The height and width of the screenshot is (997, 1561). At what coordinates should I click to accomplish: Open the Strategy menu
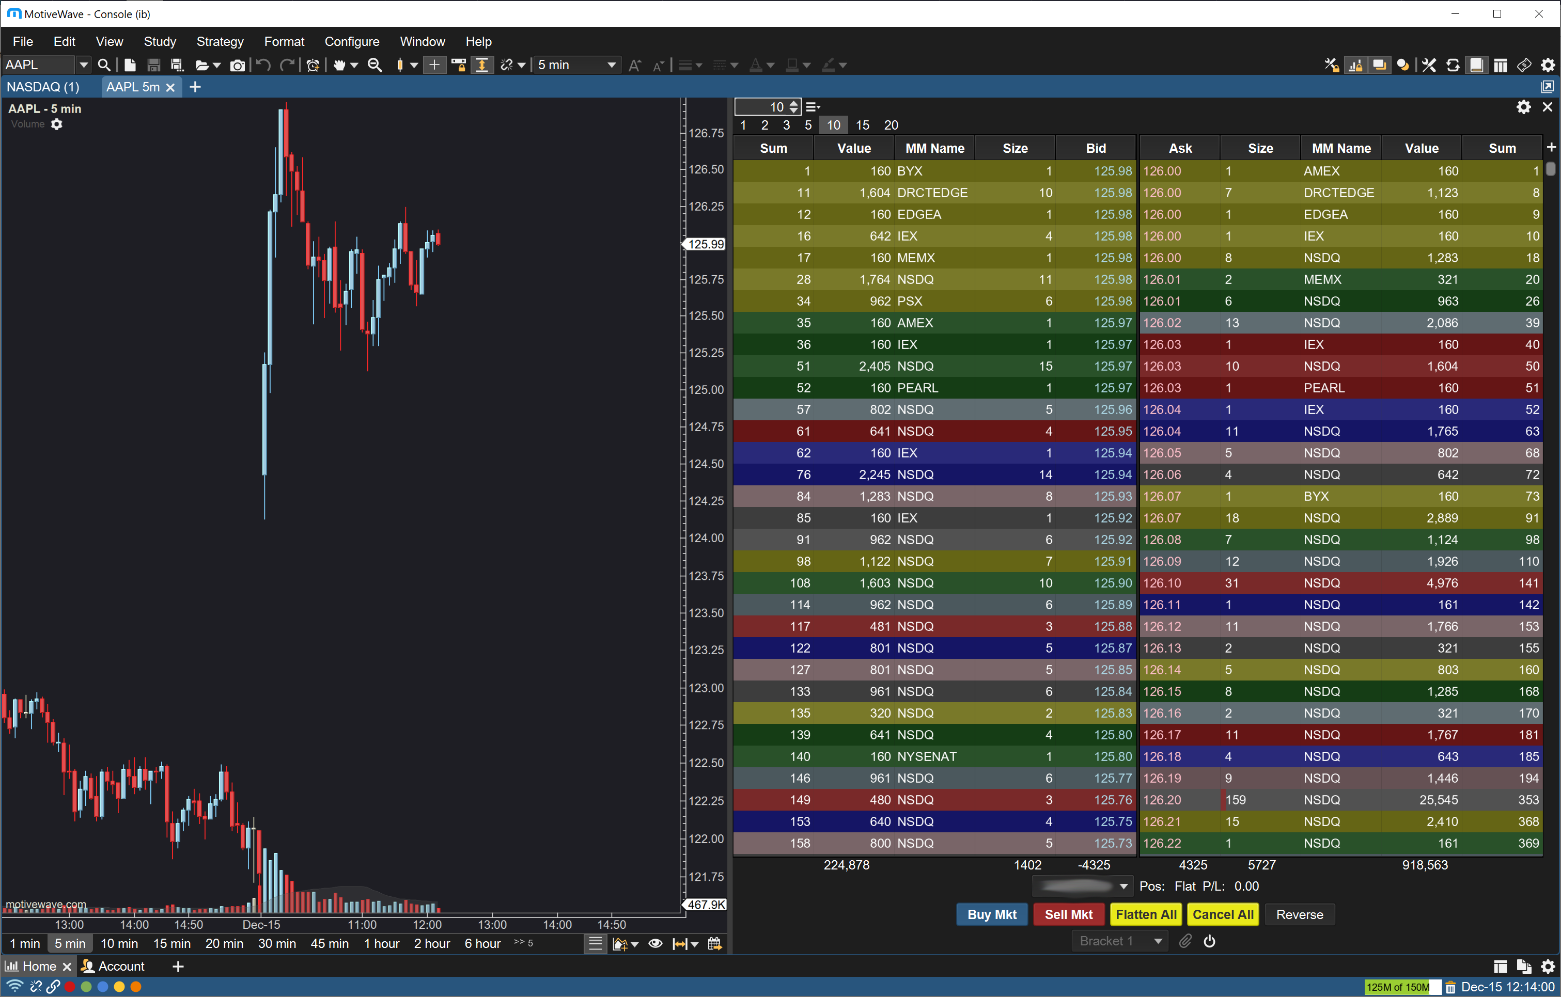pos(220,42)
